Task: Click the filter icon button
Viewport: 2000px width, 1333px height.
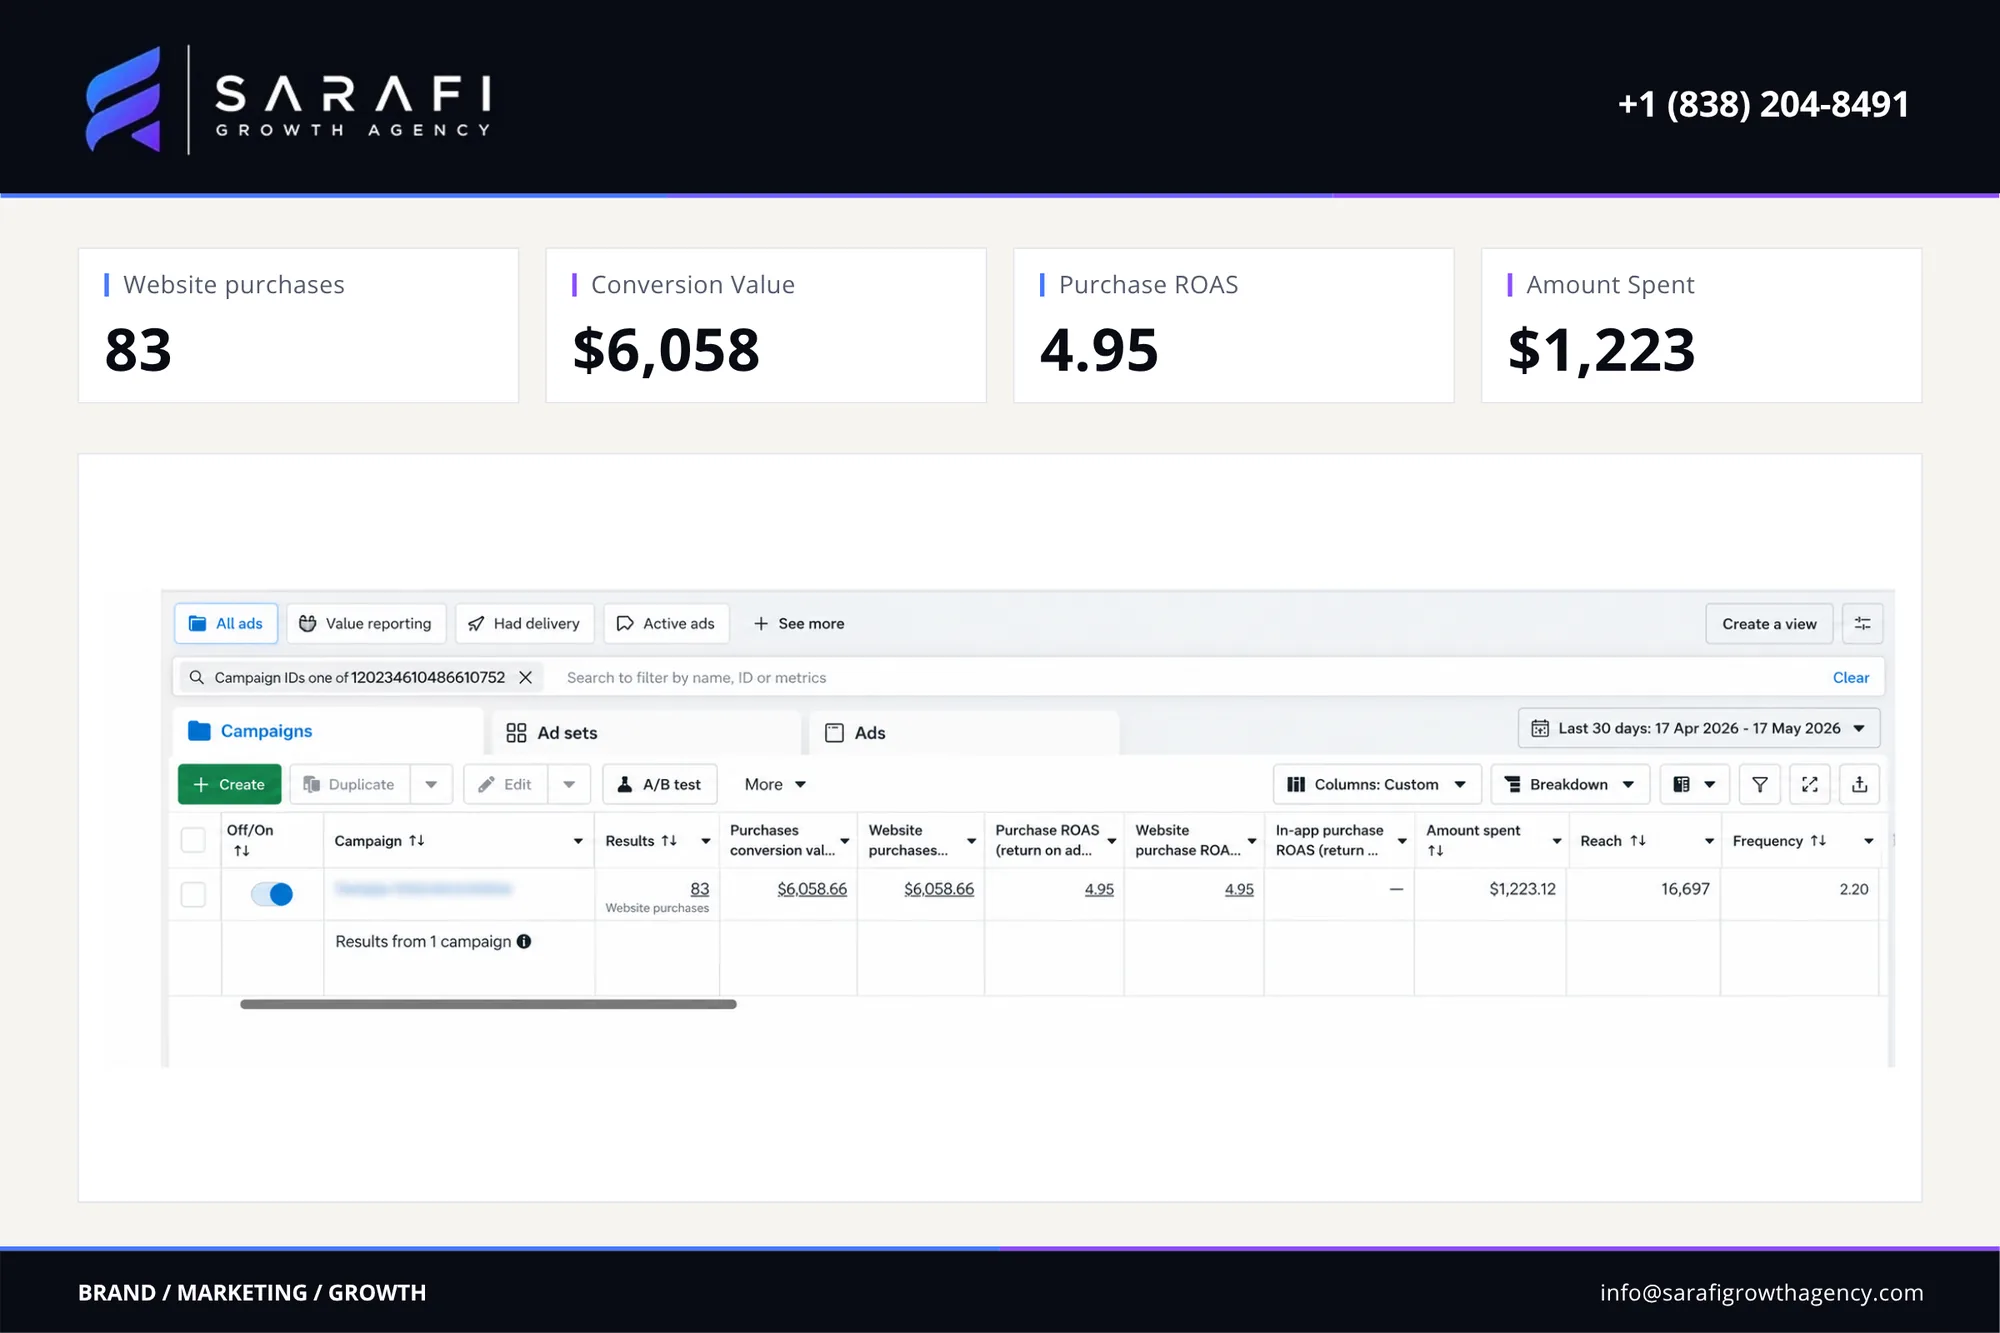Action: click(1760, 784)
